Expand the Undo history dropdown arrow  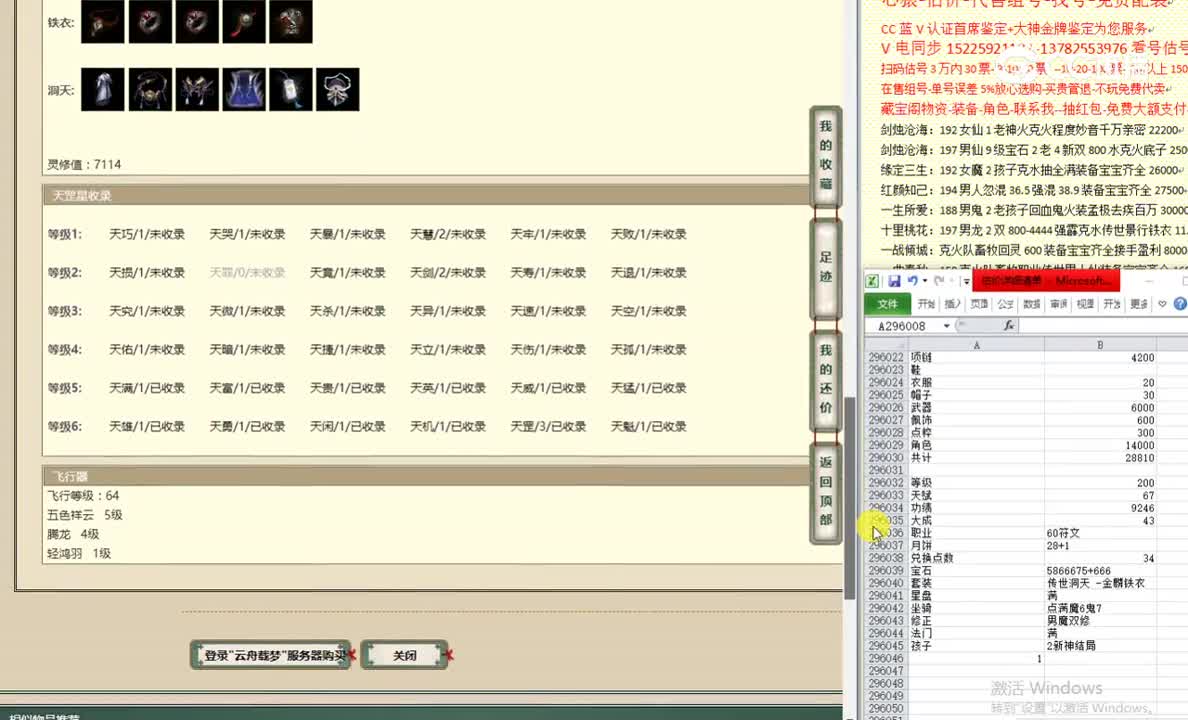click(x=925, y=280)
